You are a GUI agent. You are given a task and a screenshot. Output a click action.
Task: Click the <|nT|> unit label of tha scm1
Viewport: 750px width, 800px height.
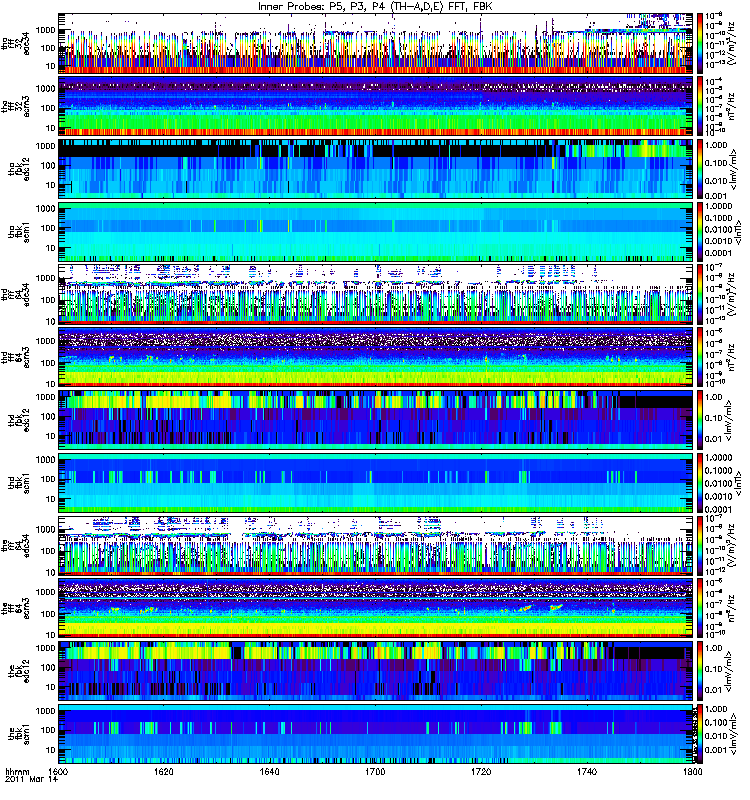(x=737, y=232)
